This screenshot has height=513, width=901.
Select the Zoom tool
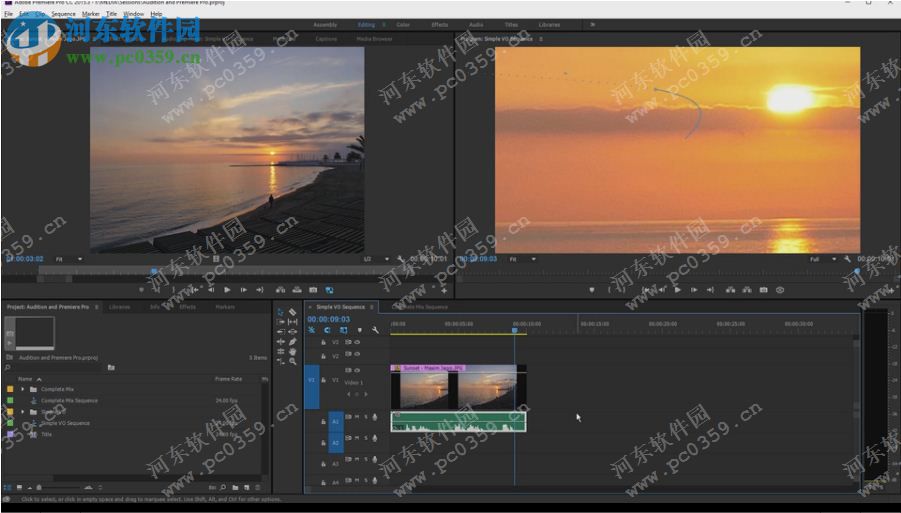[x=292, y=361]
